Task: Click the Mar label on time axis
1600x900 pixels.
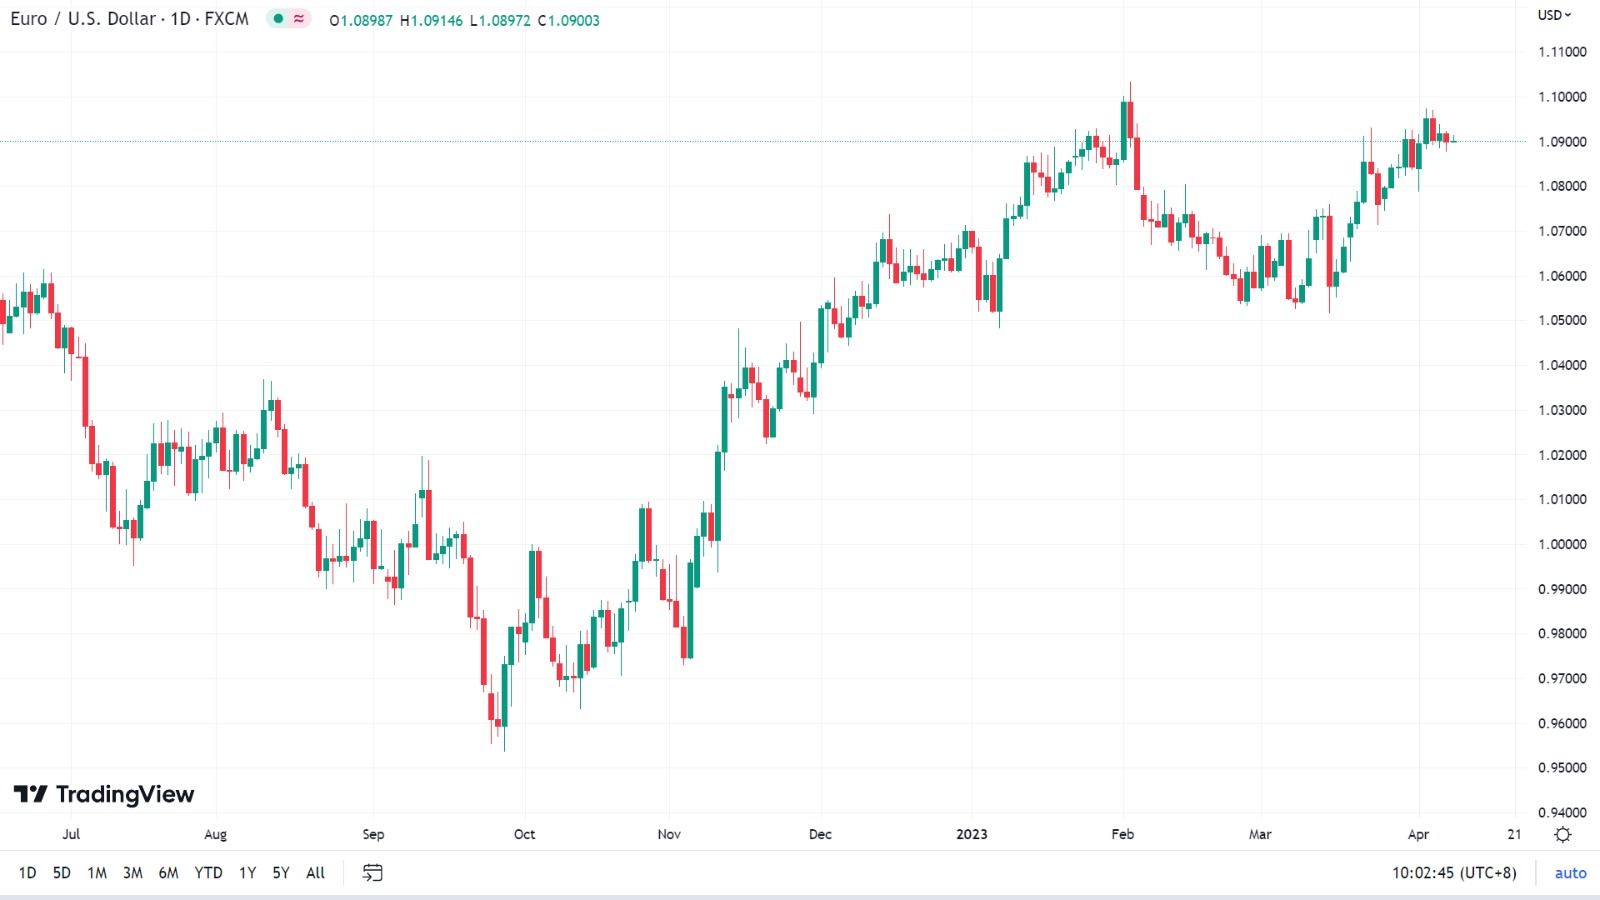Action: click(x=1260, y=834)
